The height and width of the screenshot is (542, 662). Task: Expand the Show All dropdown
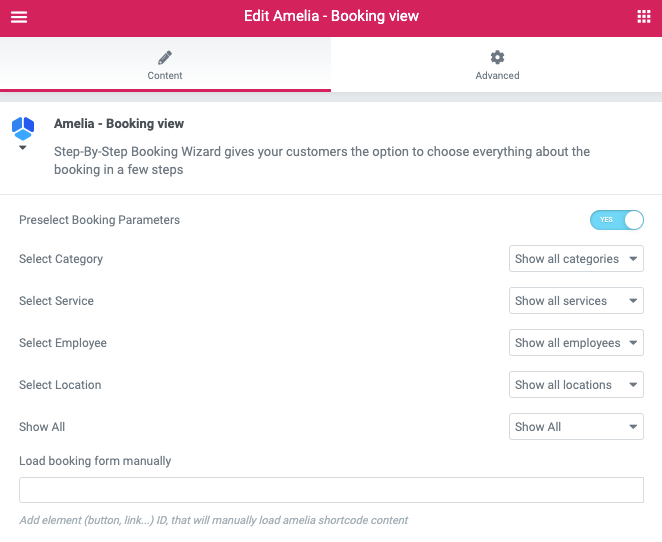coord(576,427)
